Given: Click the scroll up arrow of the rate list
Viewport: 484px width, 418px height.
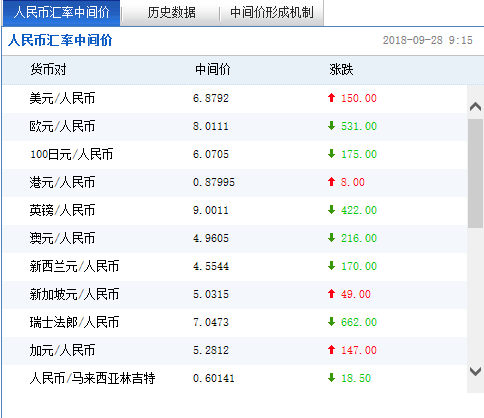Looking at the screenshot, I should coord(475,107).
